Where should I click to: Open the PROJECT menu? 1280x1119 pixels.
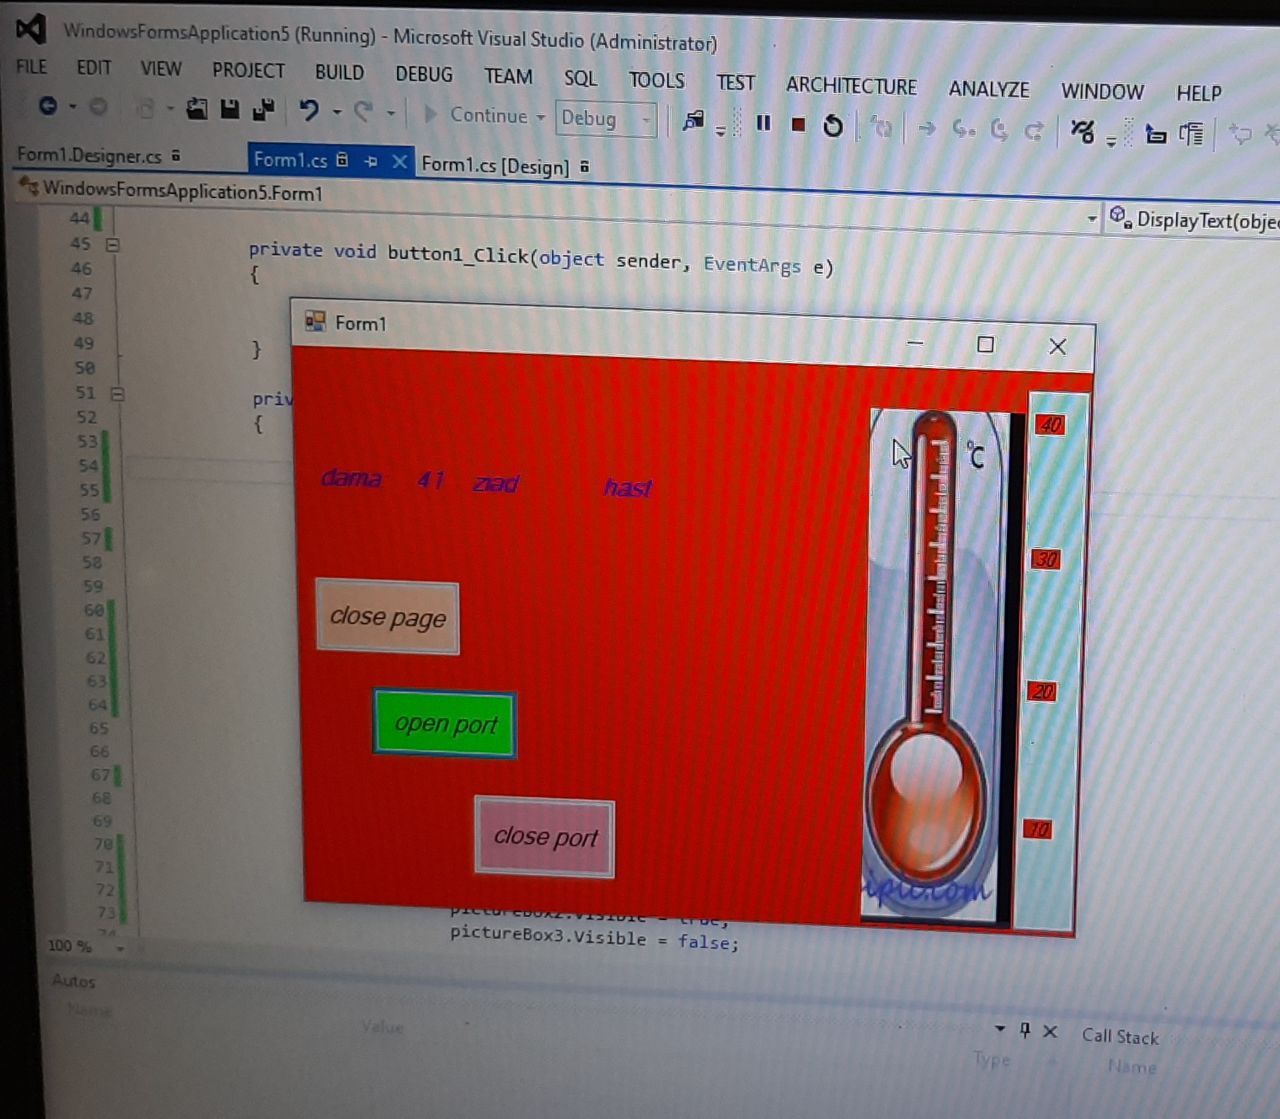tap(248, 70)
